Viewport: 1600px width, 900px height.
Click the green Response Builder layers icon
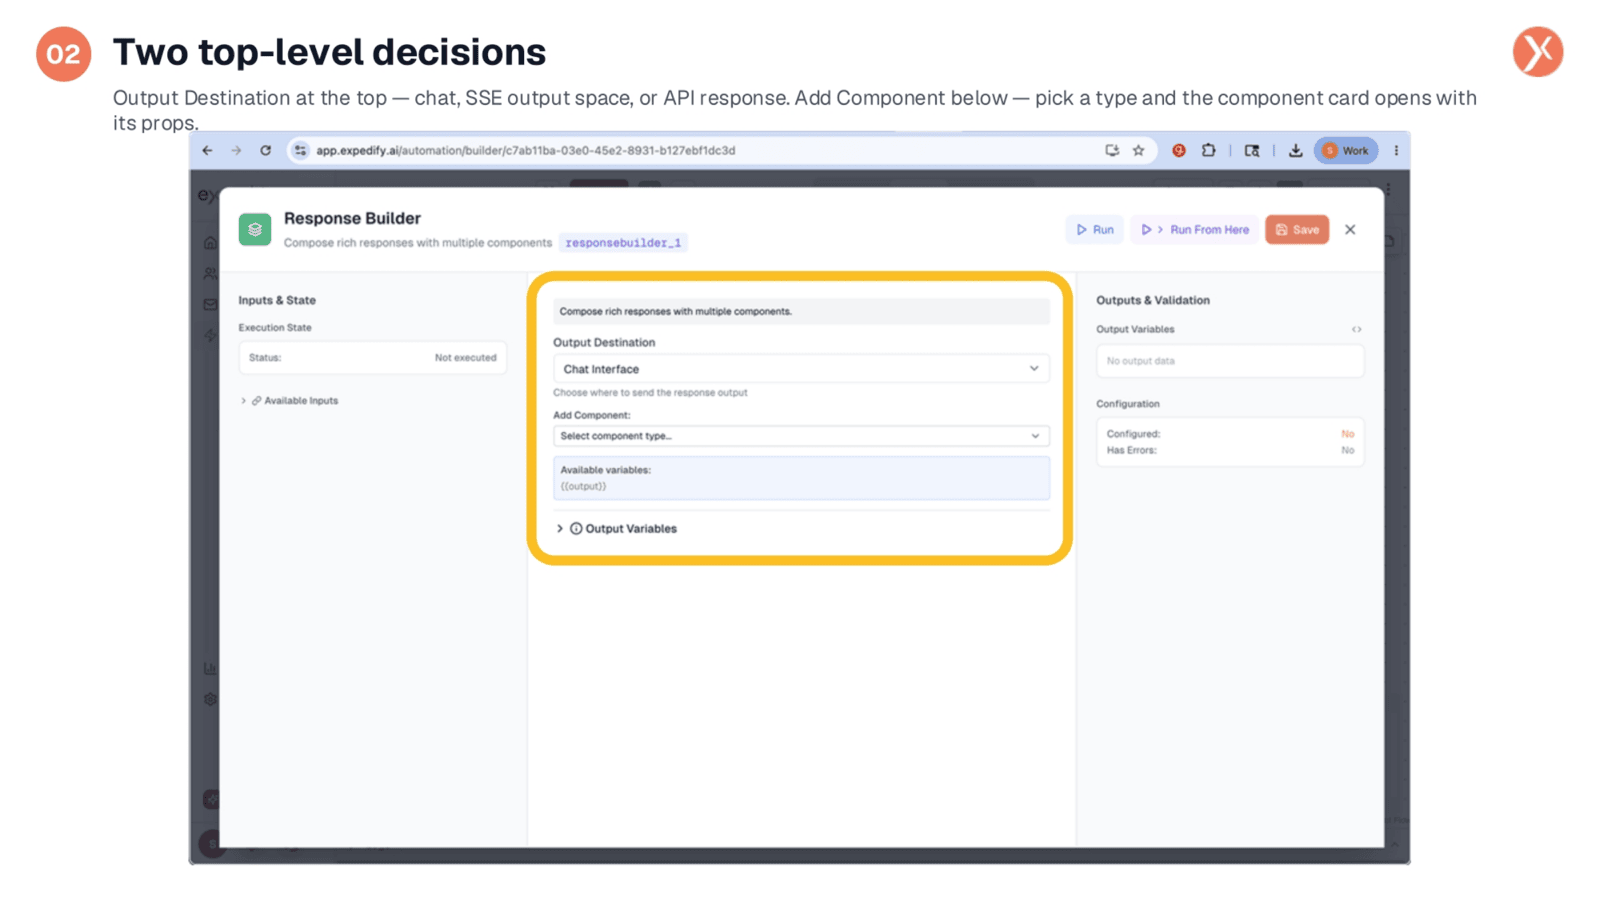coord(255,229)
